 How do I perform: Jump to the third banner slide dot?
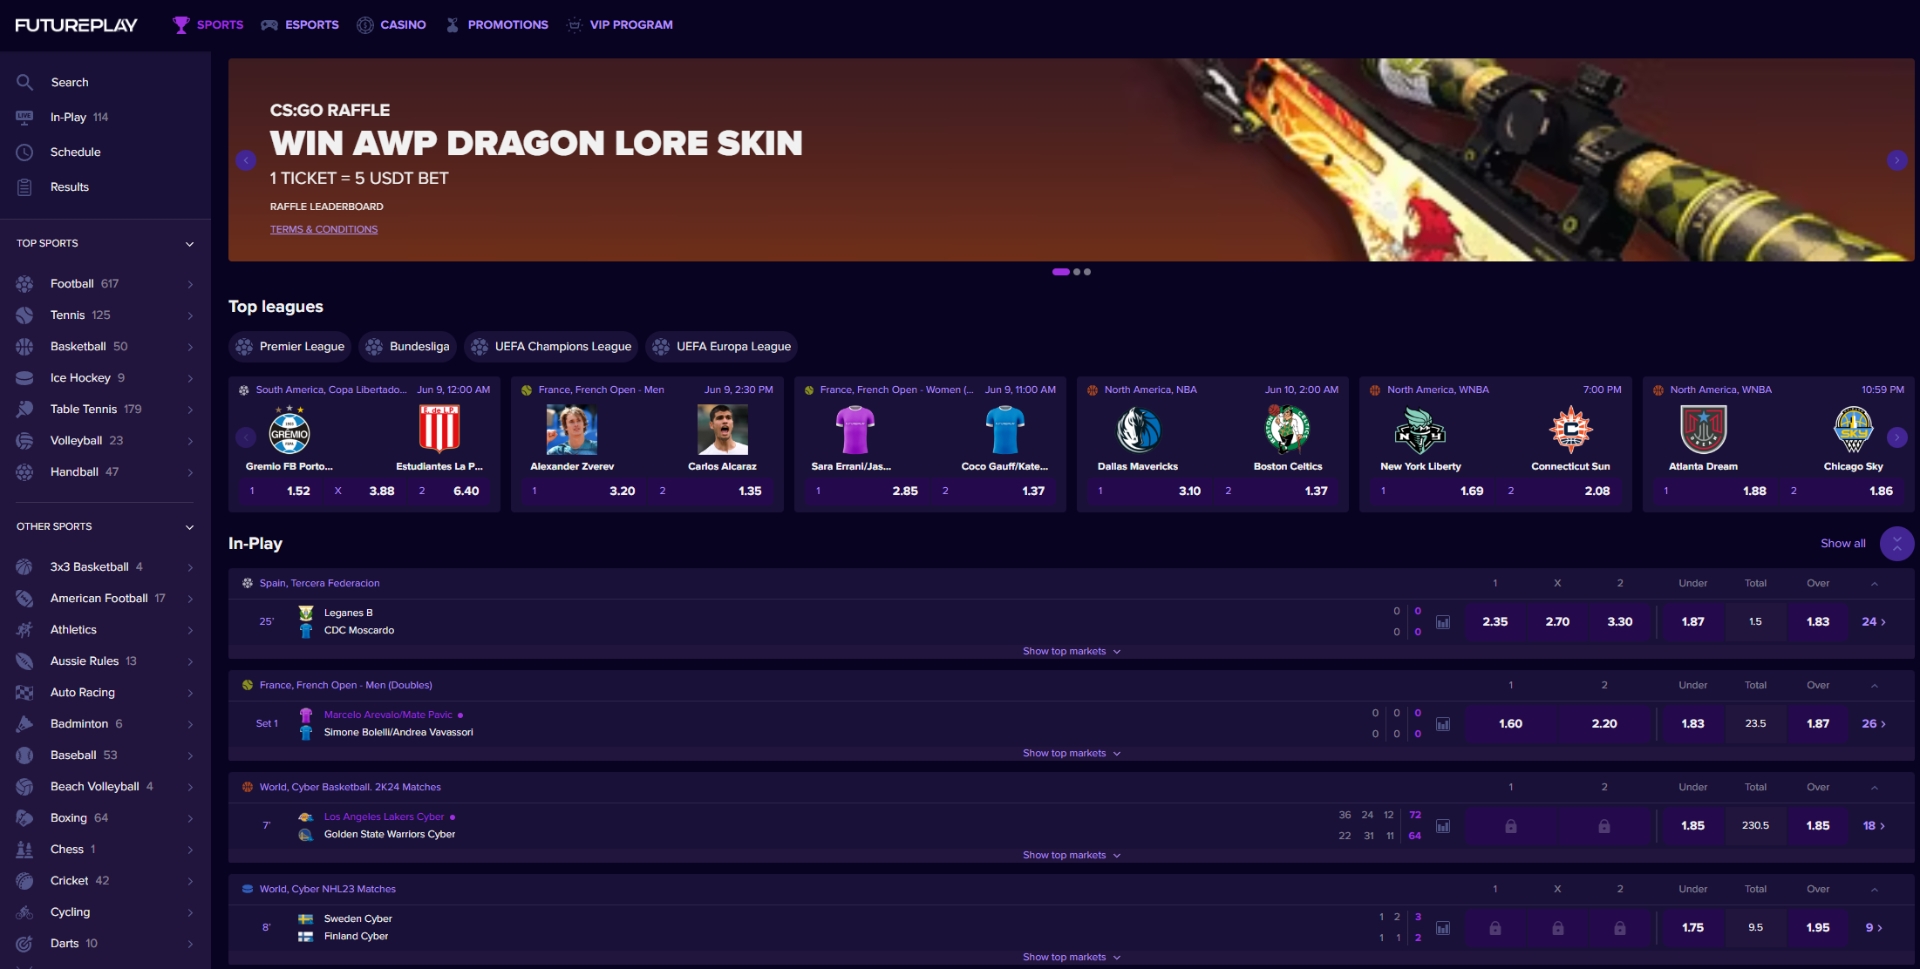click(x=1087, y=272)
